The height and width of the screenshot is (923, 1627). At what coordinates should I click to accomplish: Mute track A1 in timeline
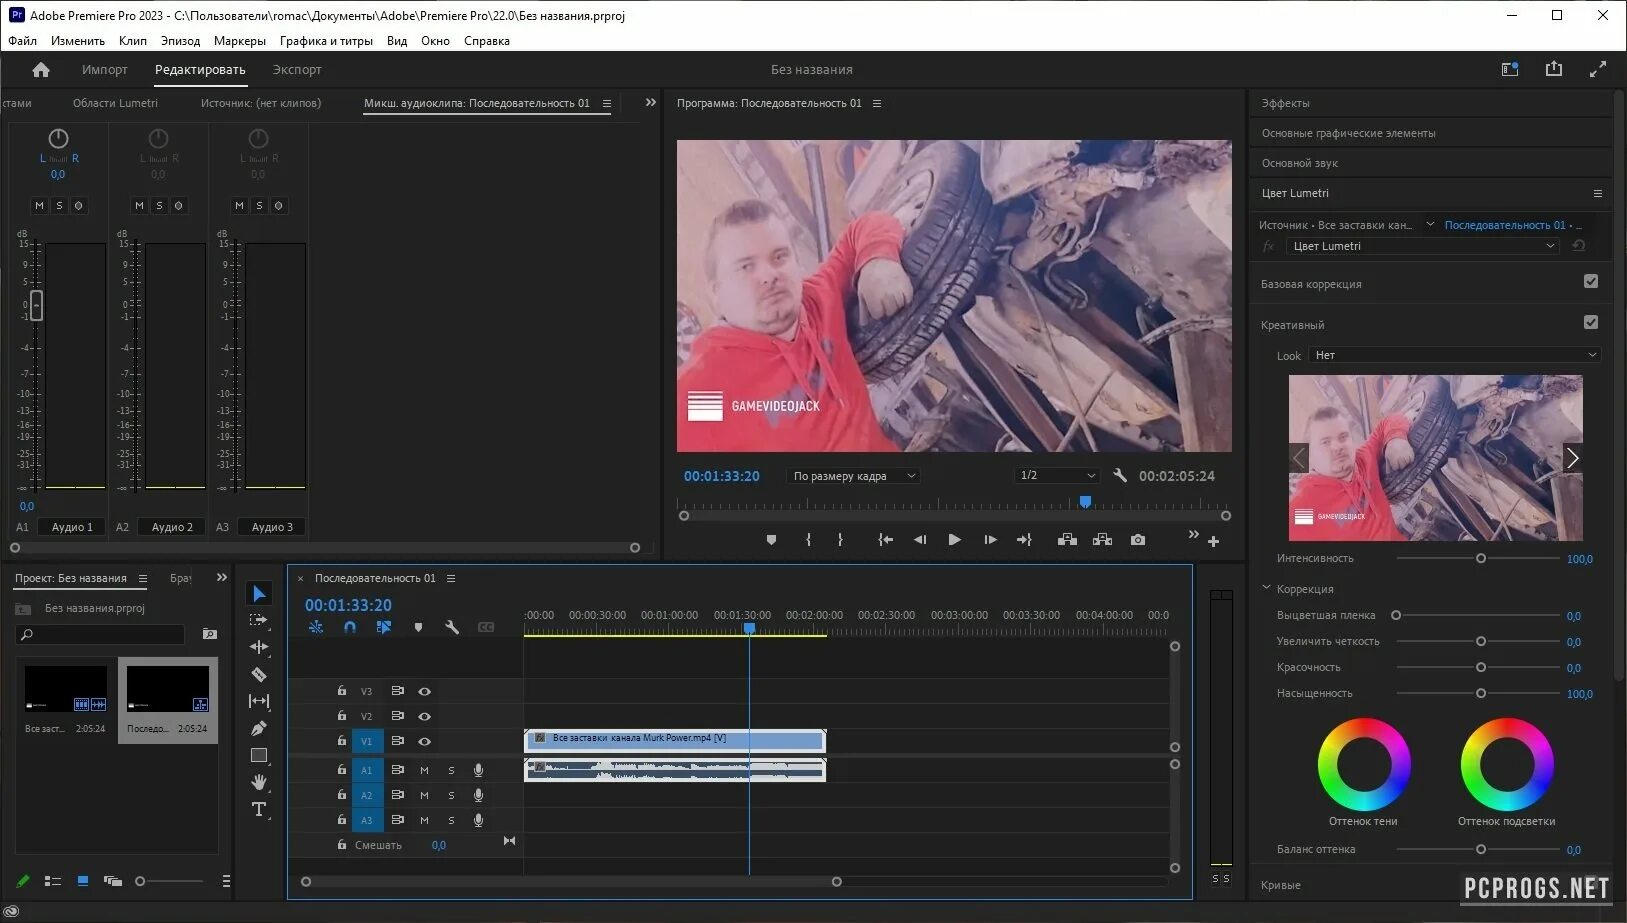click(425, 770)
